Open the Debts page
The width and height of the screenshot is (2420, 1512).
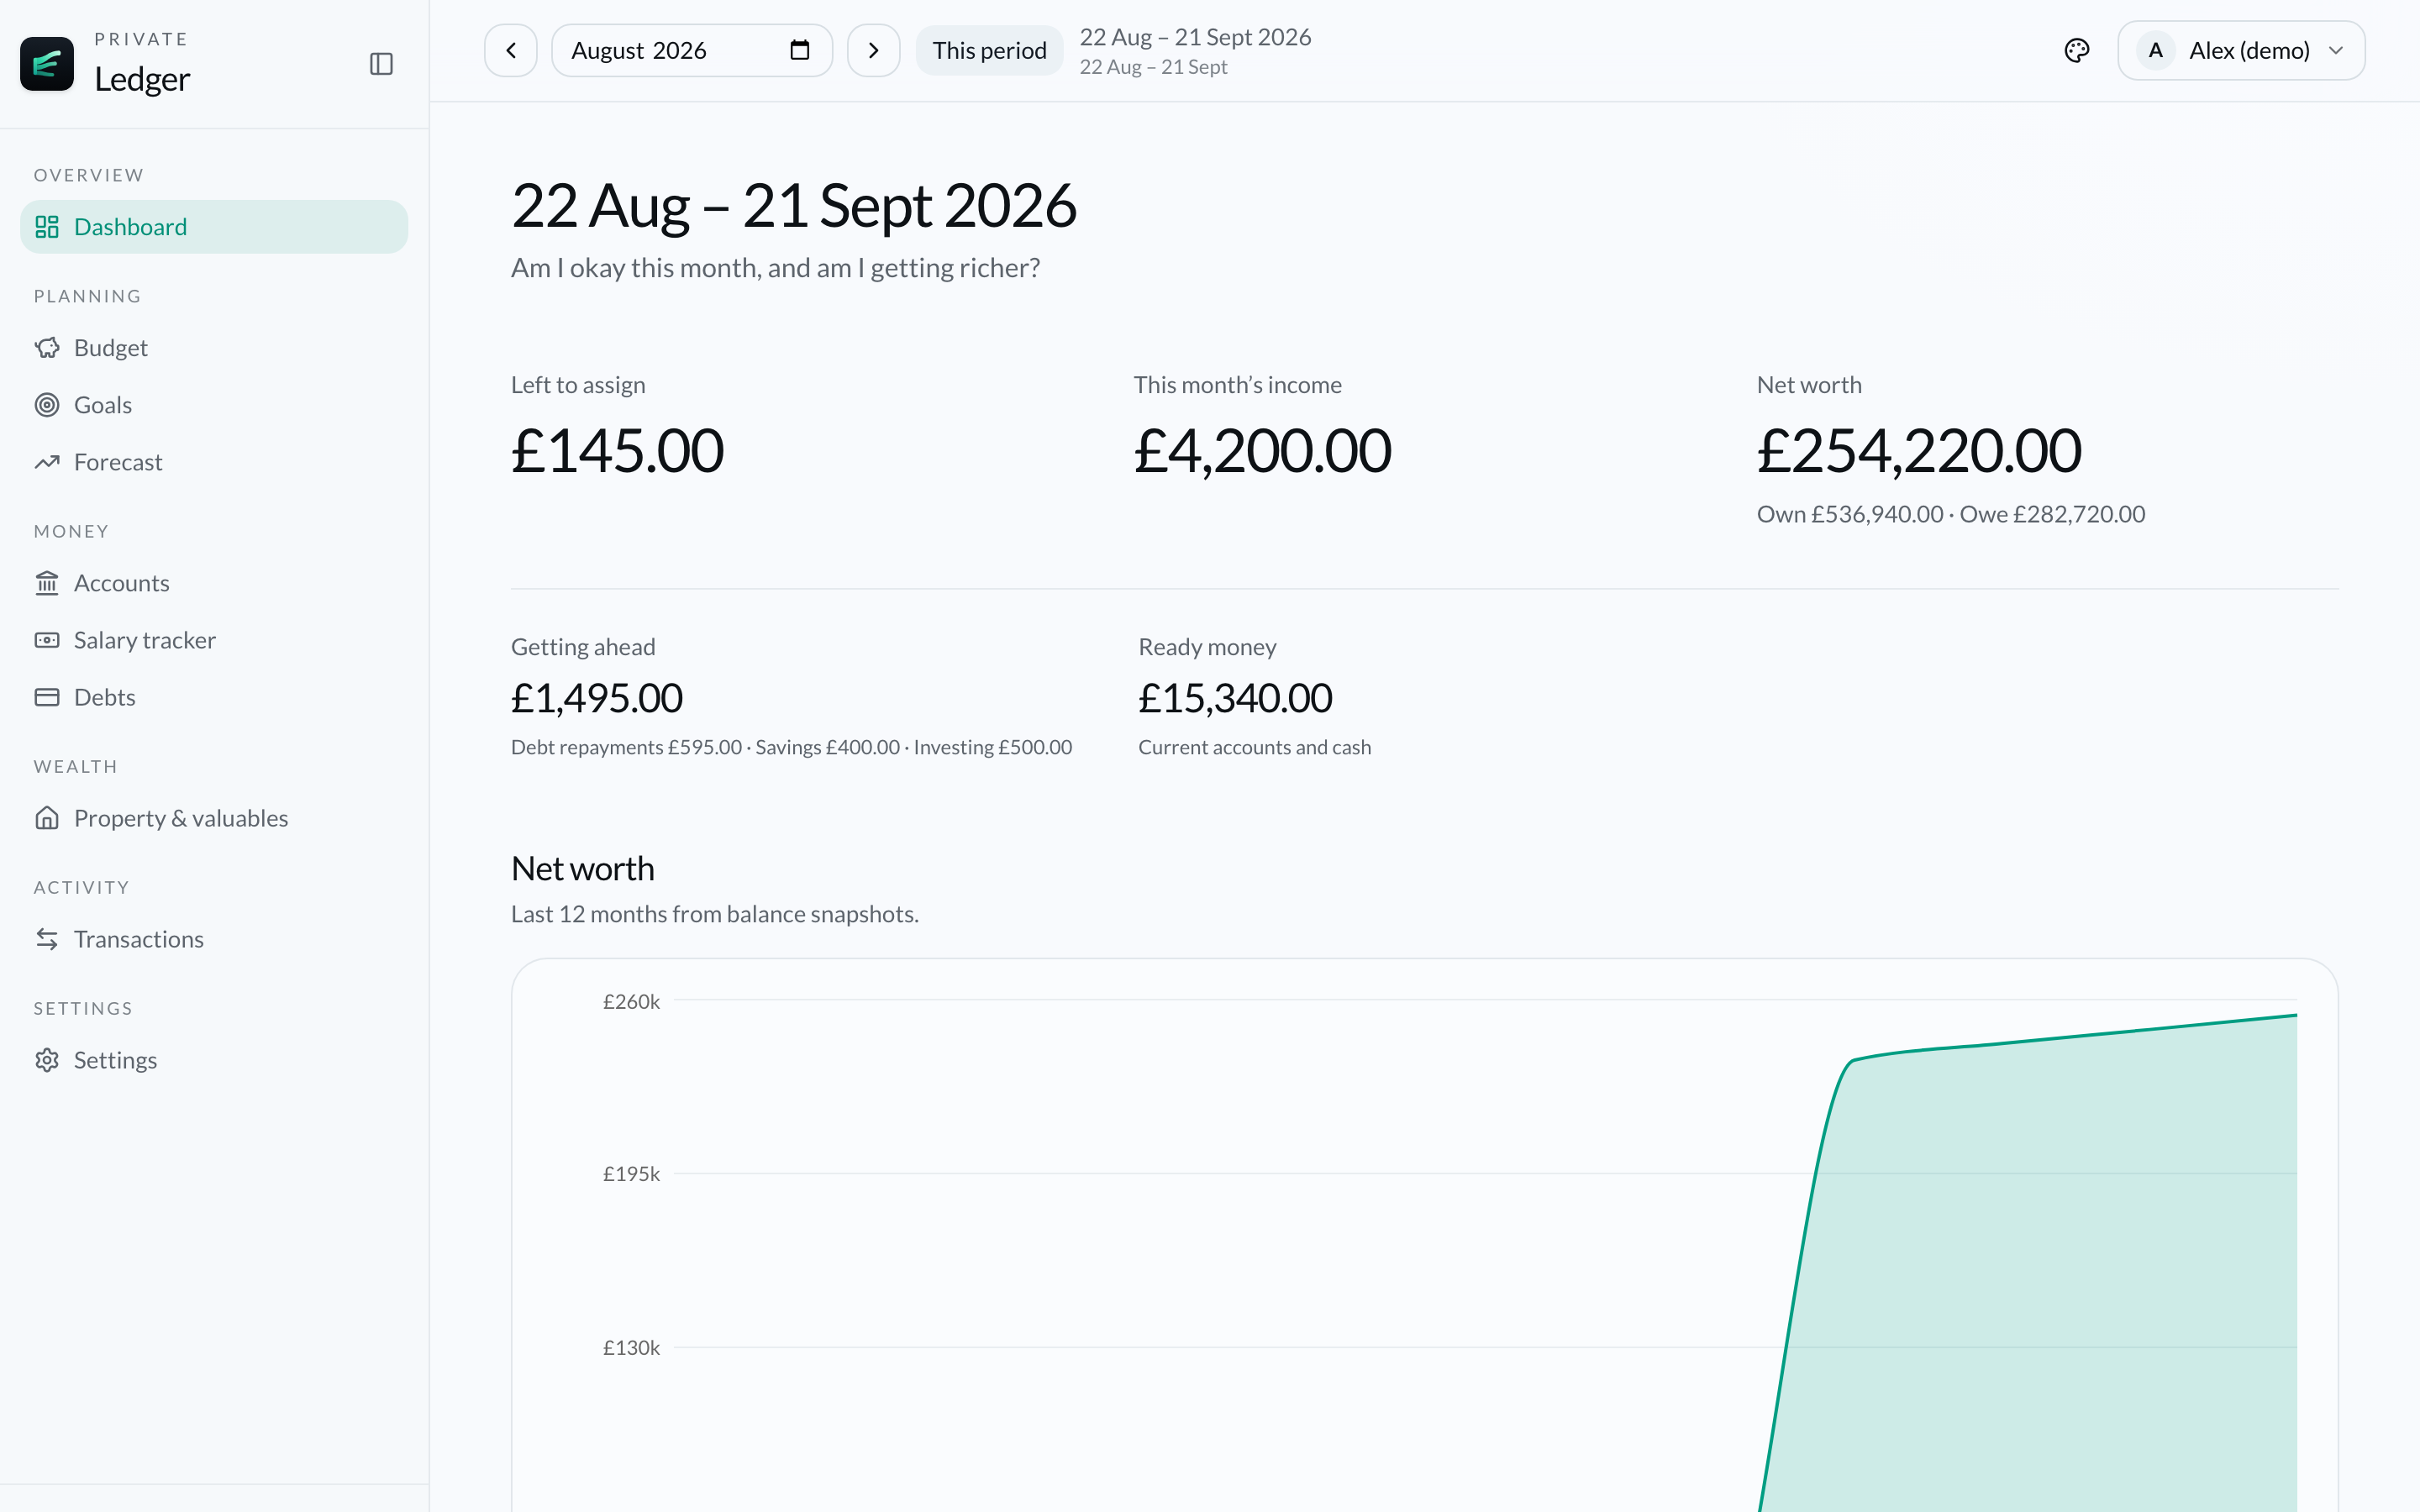click(x=214, y=697)
